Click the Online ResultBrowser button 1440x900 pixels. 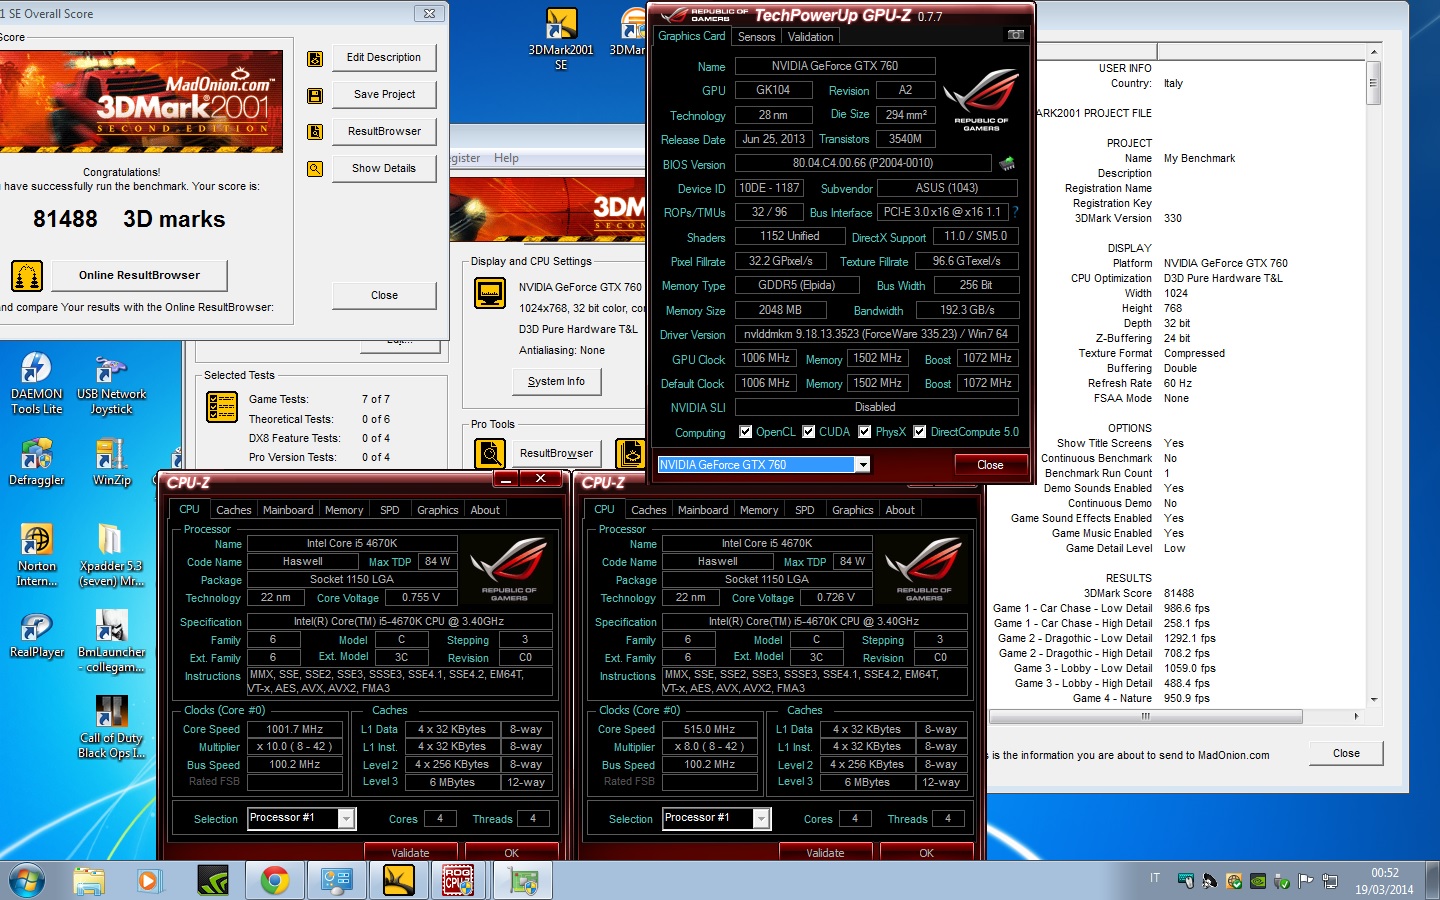coord(139,275)
